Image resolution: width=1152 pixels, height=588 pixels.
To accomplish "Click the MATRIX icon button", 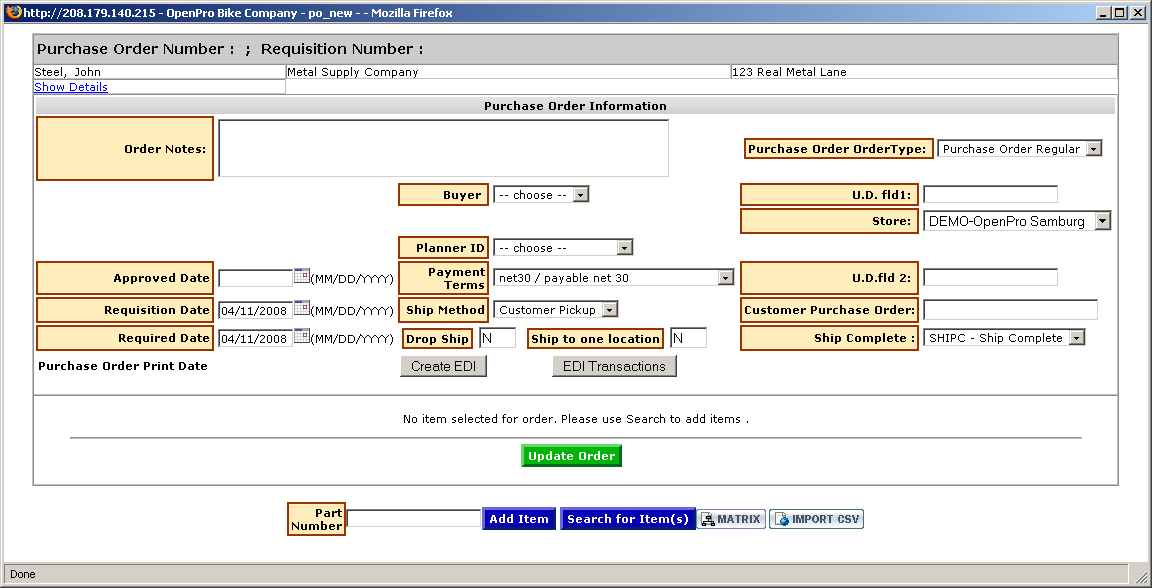I will [x=732, y=519].
